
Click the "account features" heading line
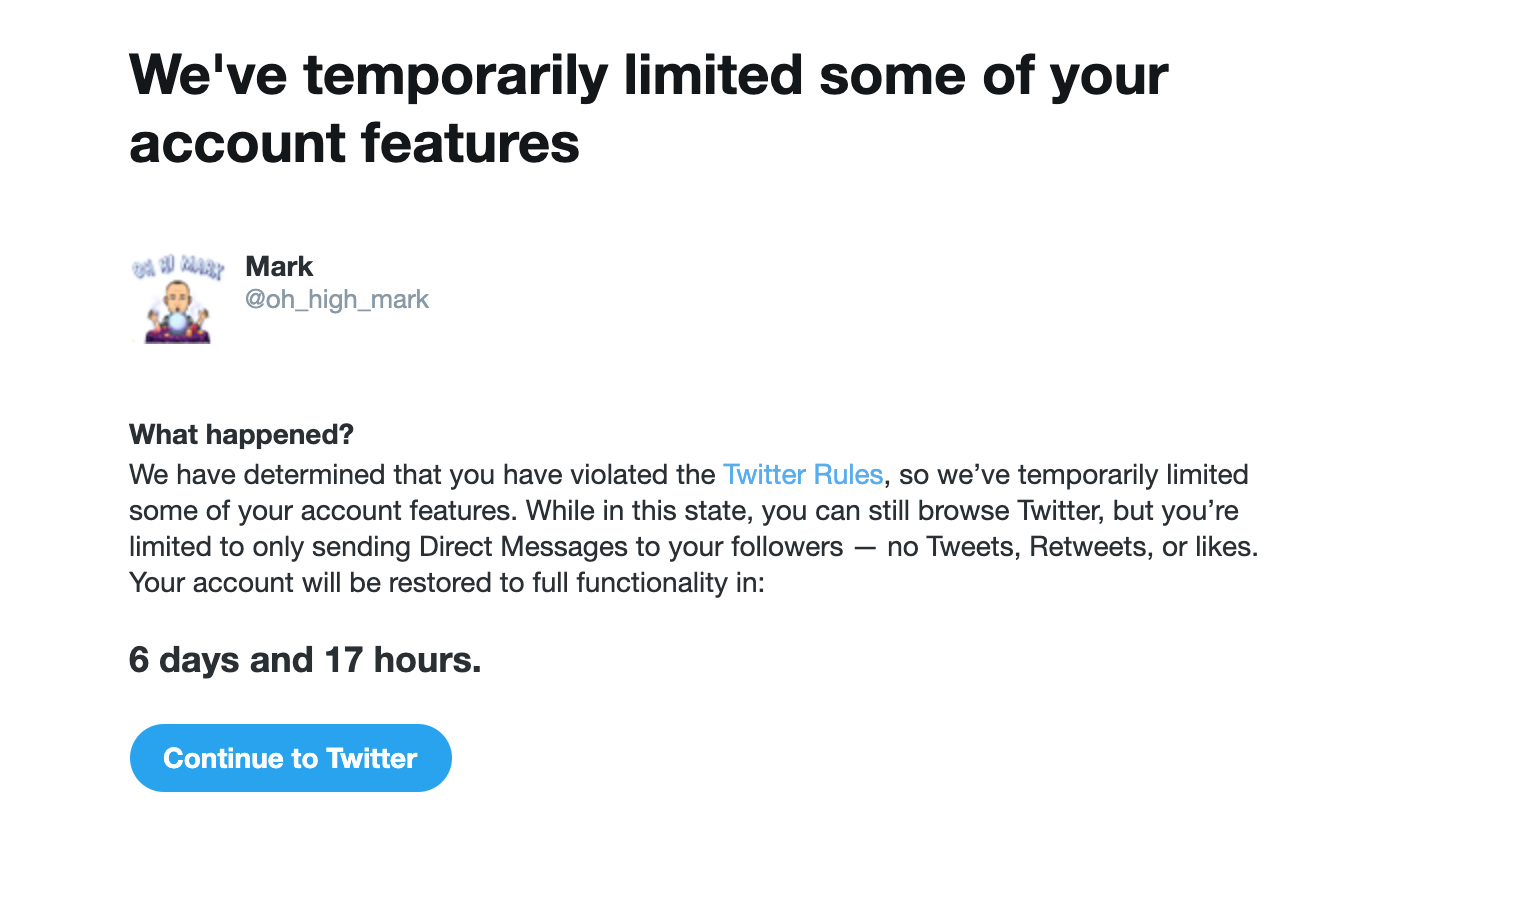tap(354, 142)
